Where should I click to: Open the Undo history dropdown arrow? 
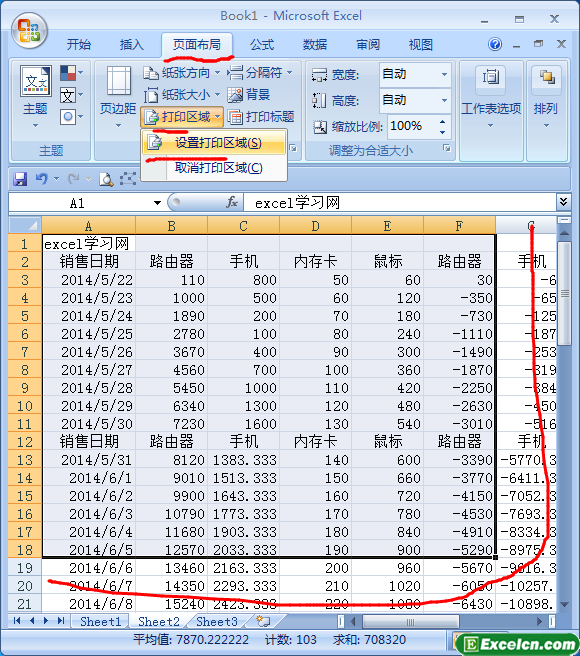[x=56, y=179]
